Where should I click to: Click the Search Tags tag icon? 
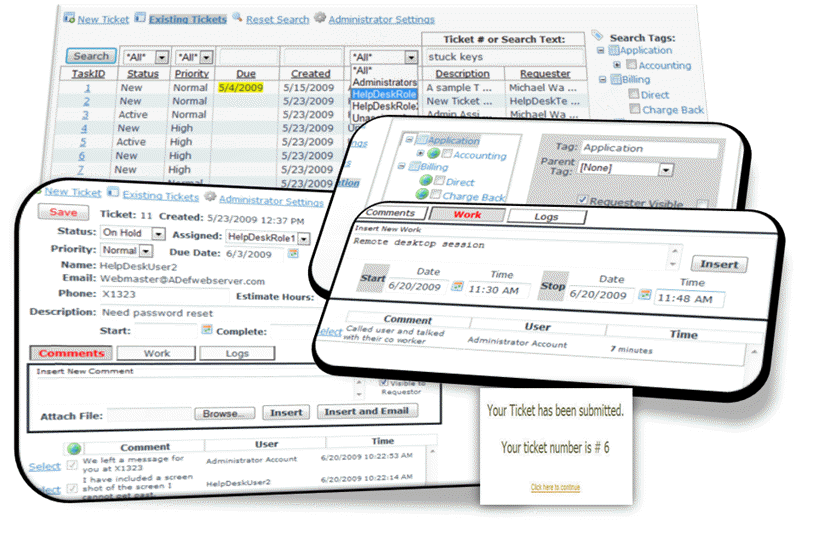click(x=598, y=36)
